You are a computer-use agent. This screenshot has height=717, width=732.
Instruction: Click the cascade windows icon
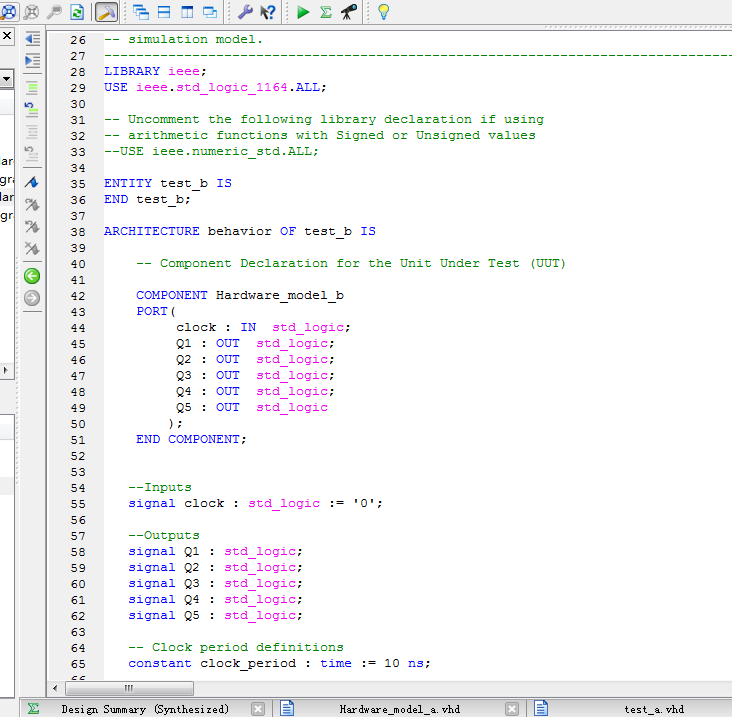click(x=141, y=12)
